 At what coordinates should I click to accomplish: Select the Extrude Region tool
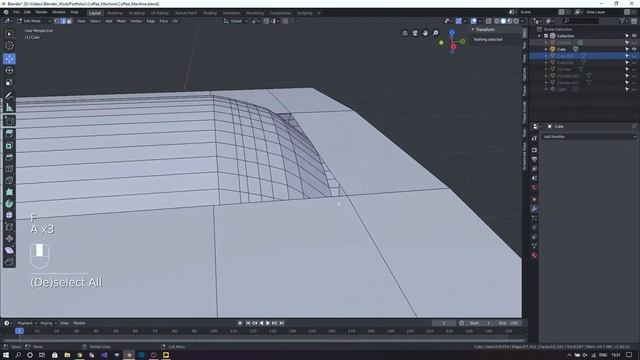tap(9, 134)
